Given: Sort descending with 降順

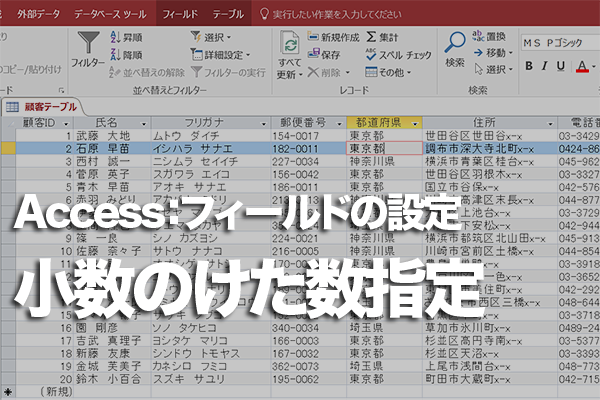Looking at the screenshot, I should pyautogui.click(x=126, y=55).
